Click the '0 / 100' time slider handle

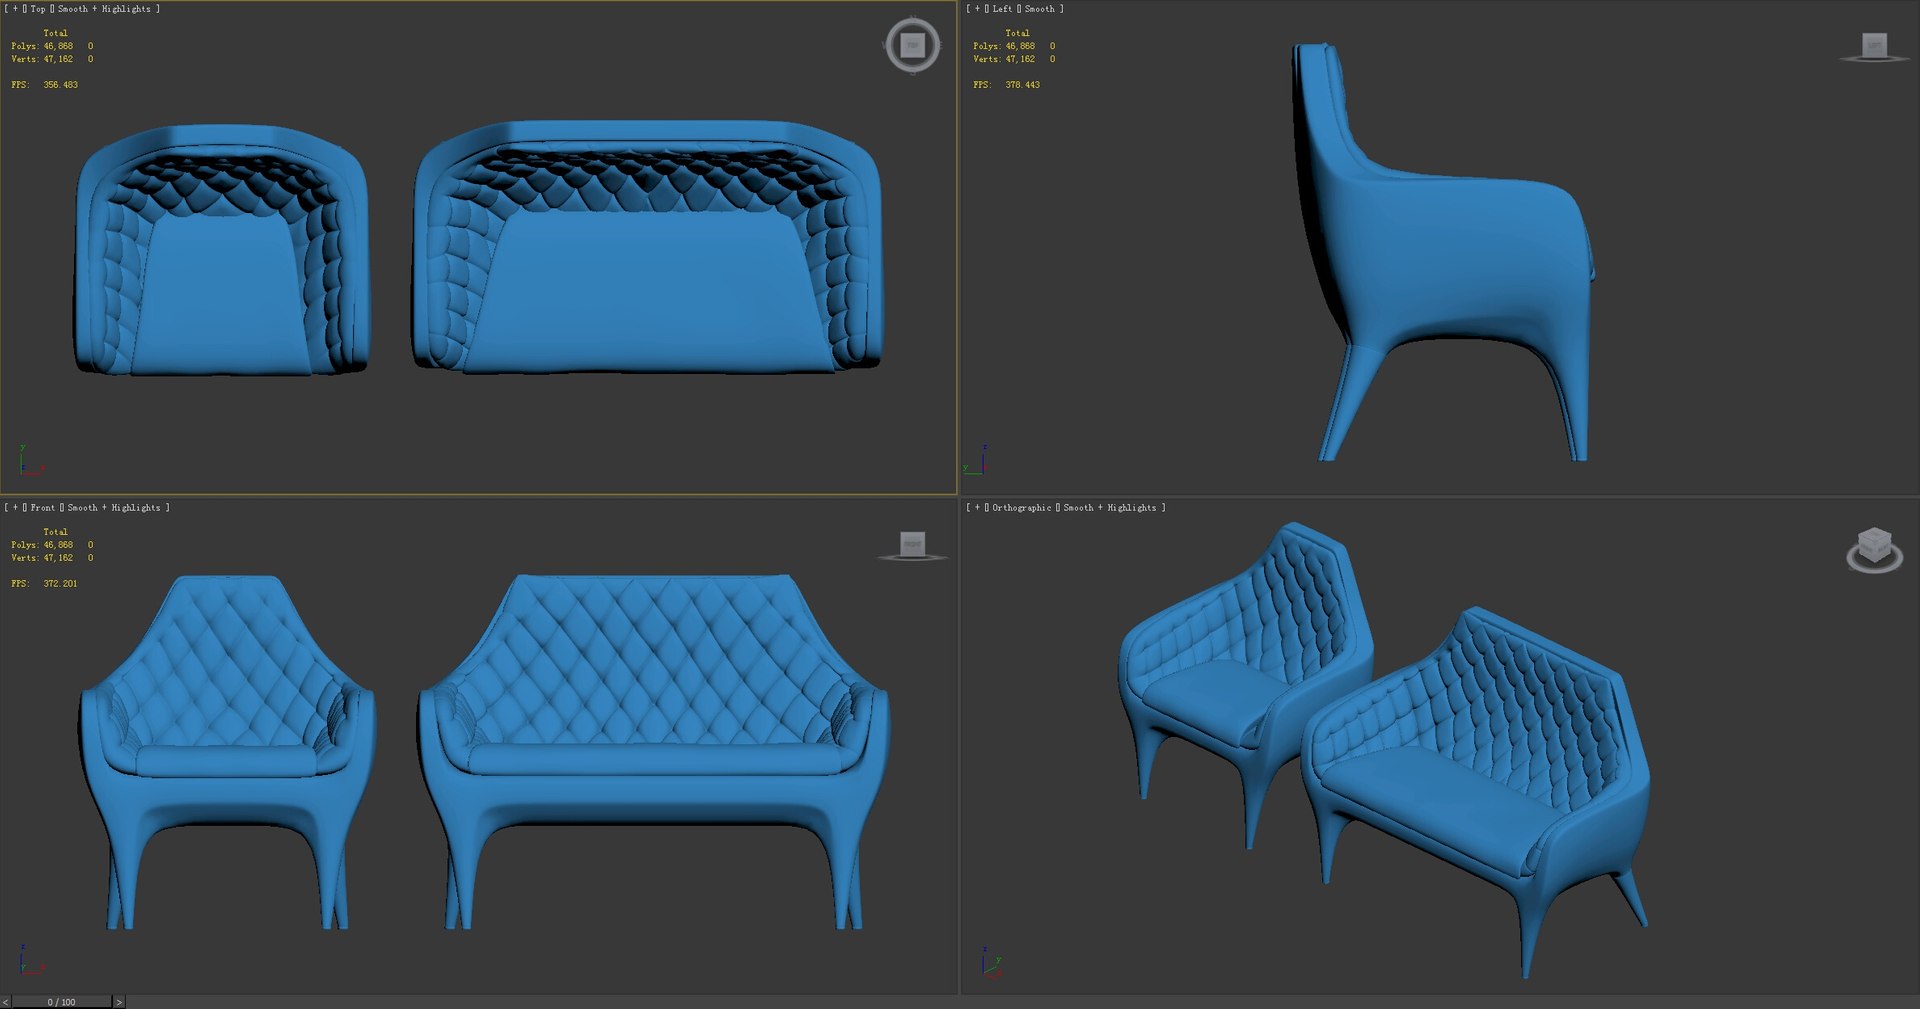point(61,1002)
